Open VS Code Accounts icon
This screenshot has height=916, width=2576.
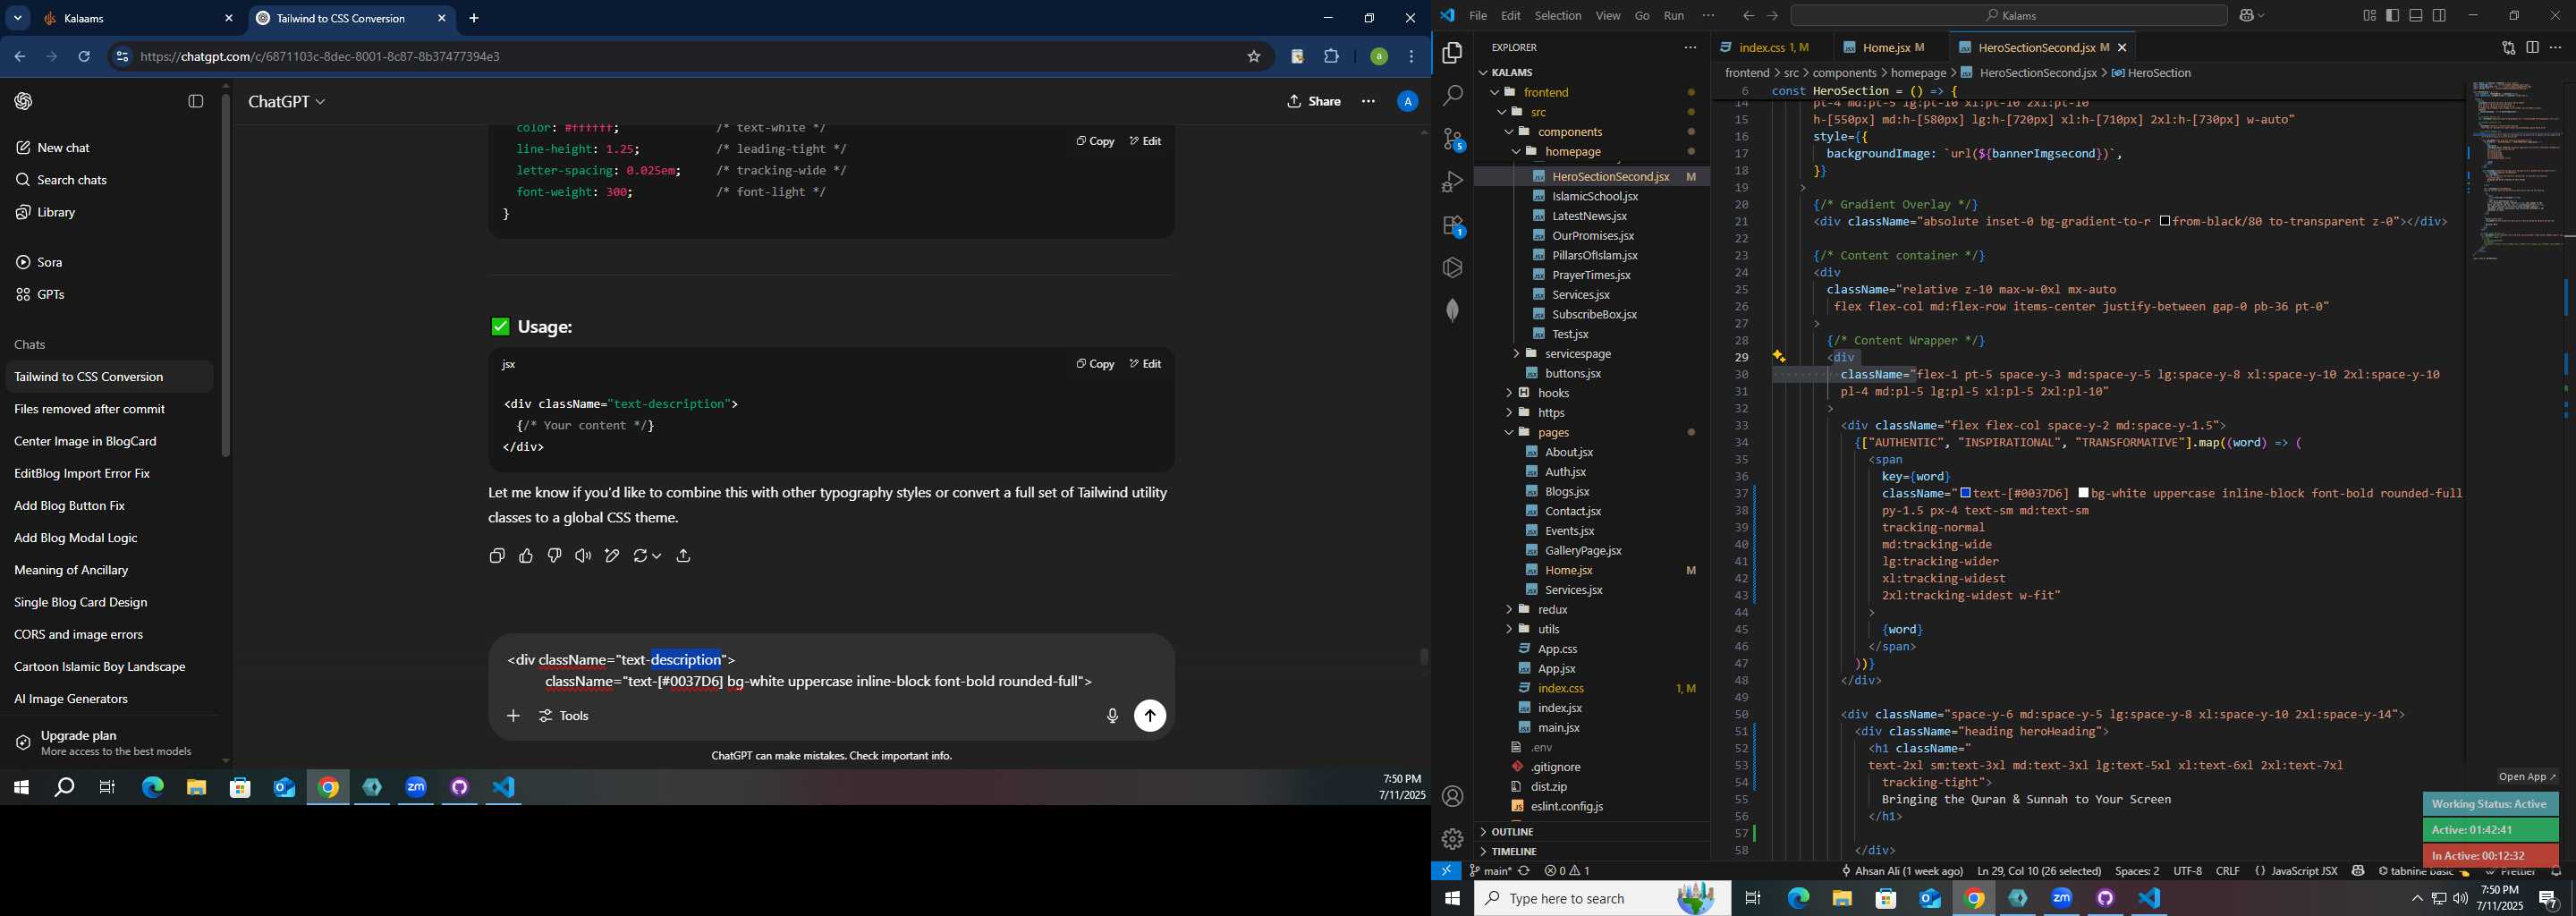(x=1452, y=797)
